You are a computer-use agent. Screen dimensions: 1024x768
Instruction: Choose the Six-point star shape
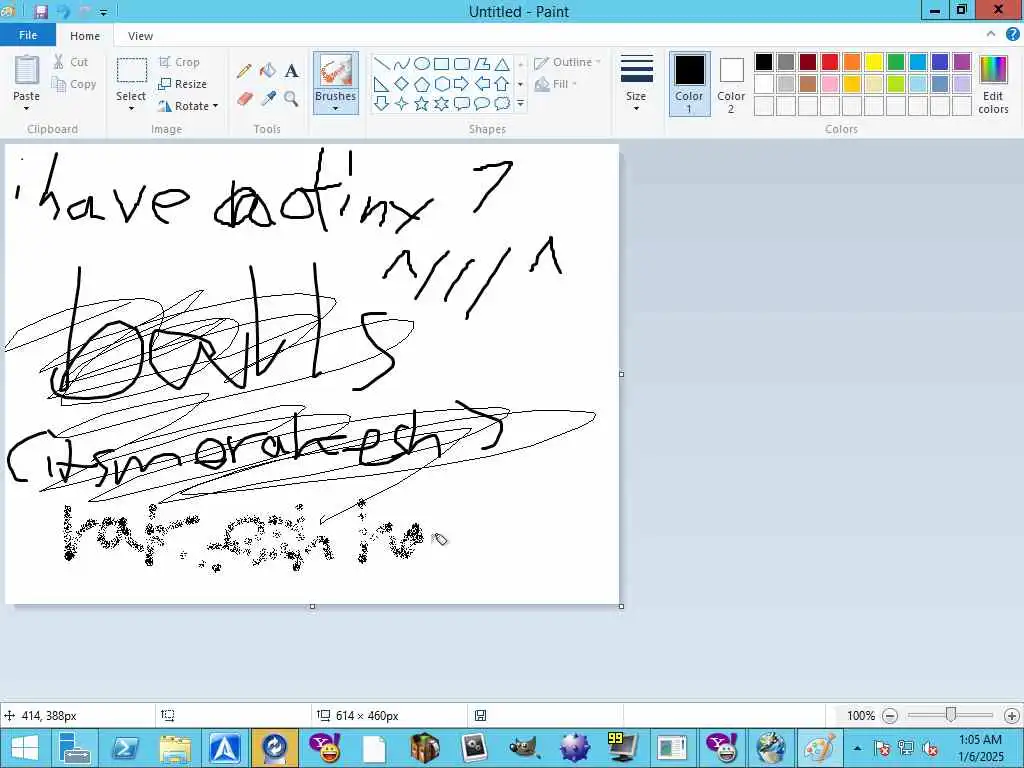[x=441, y=103]
